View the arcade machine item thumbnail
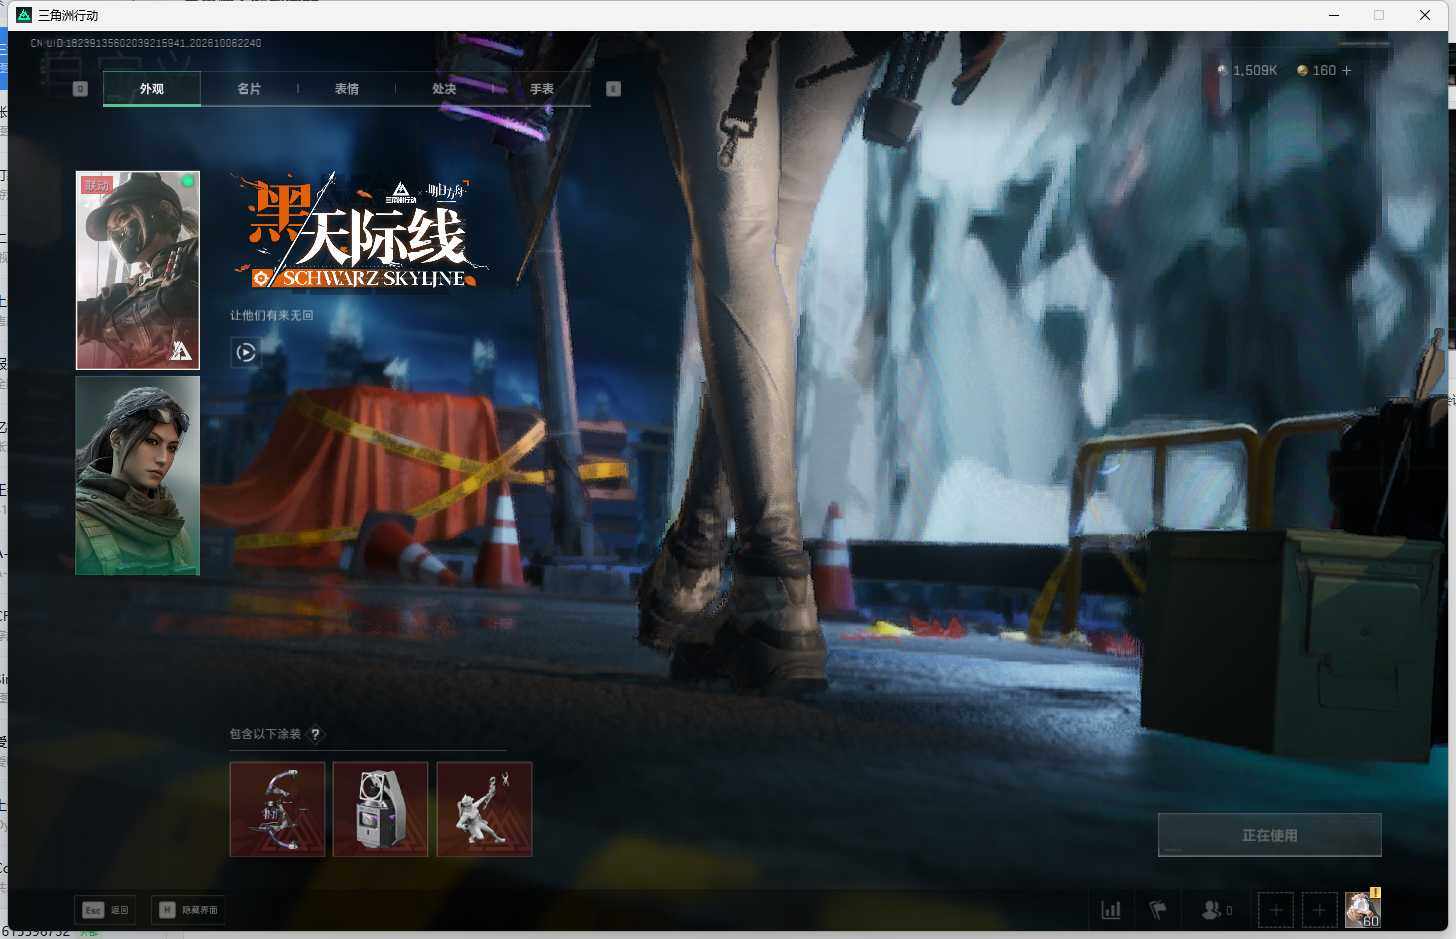Screen dimensions: 1456x939 (x=380, y=809)
